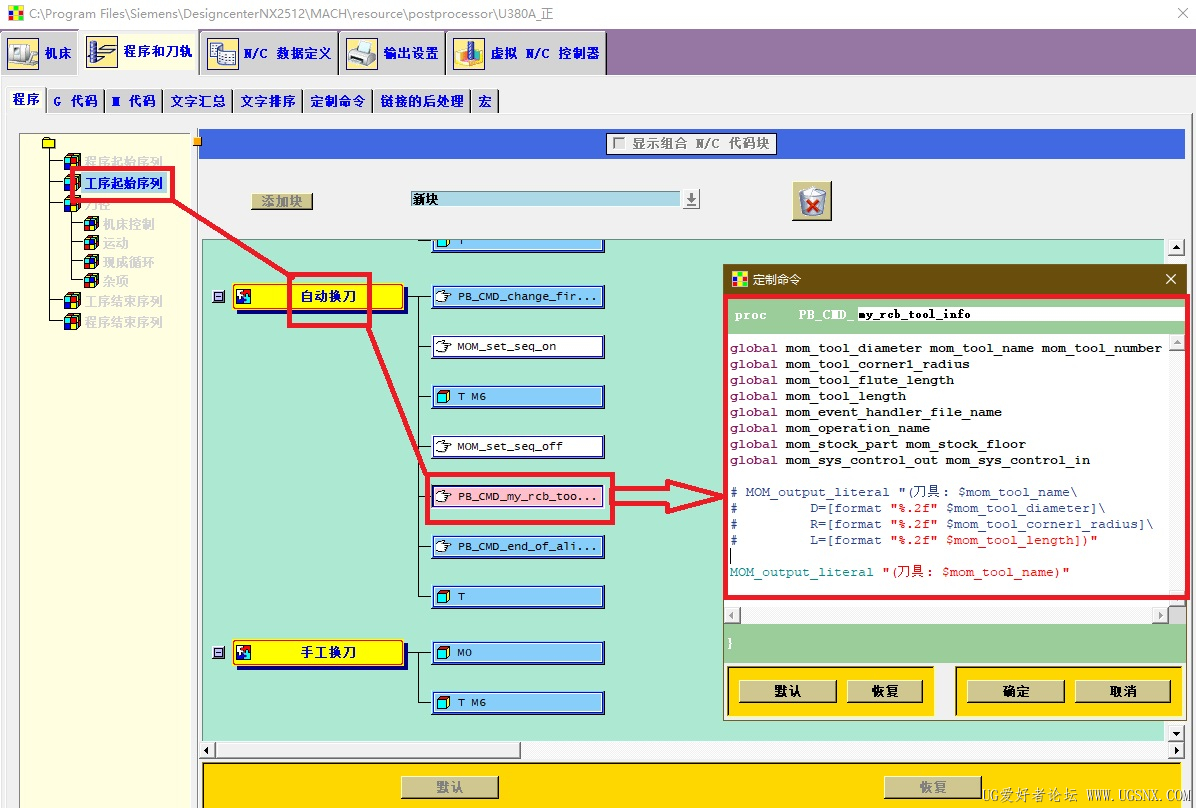The width and height of the screenshot is (1196, 808).
Task: Click hand icon on MOM_set_seq_on block
Action: (x=443, y=346)
